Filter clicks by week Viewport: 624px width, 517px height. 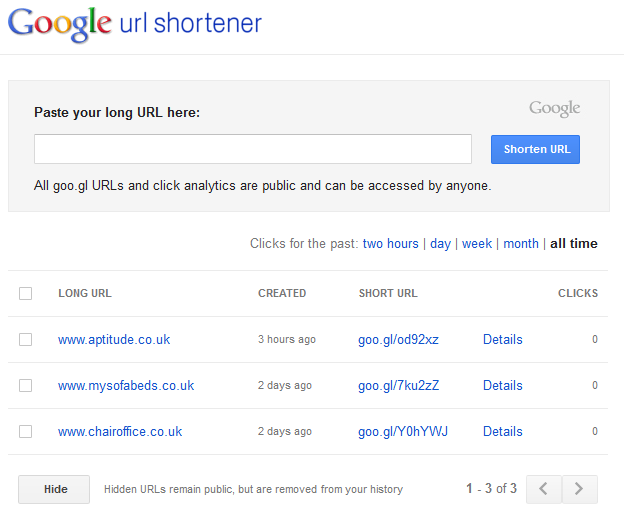coord(477,243)
